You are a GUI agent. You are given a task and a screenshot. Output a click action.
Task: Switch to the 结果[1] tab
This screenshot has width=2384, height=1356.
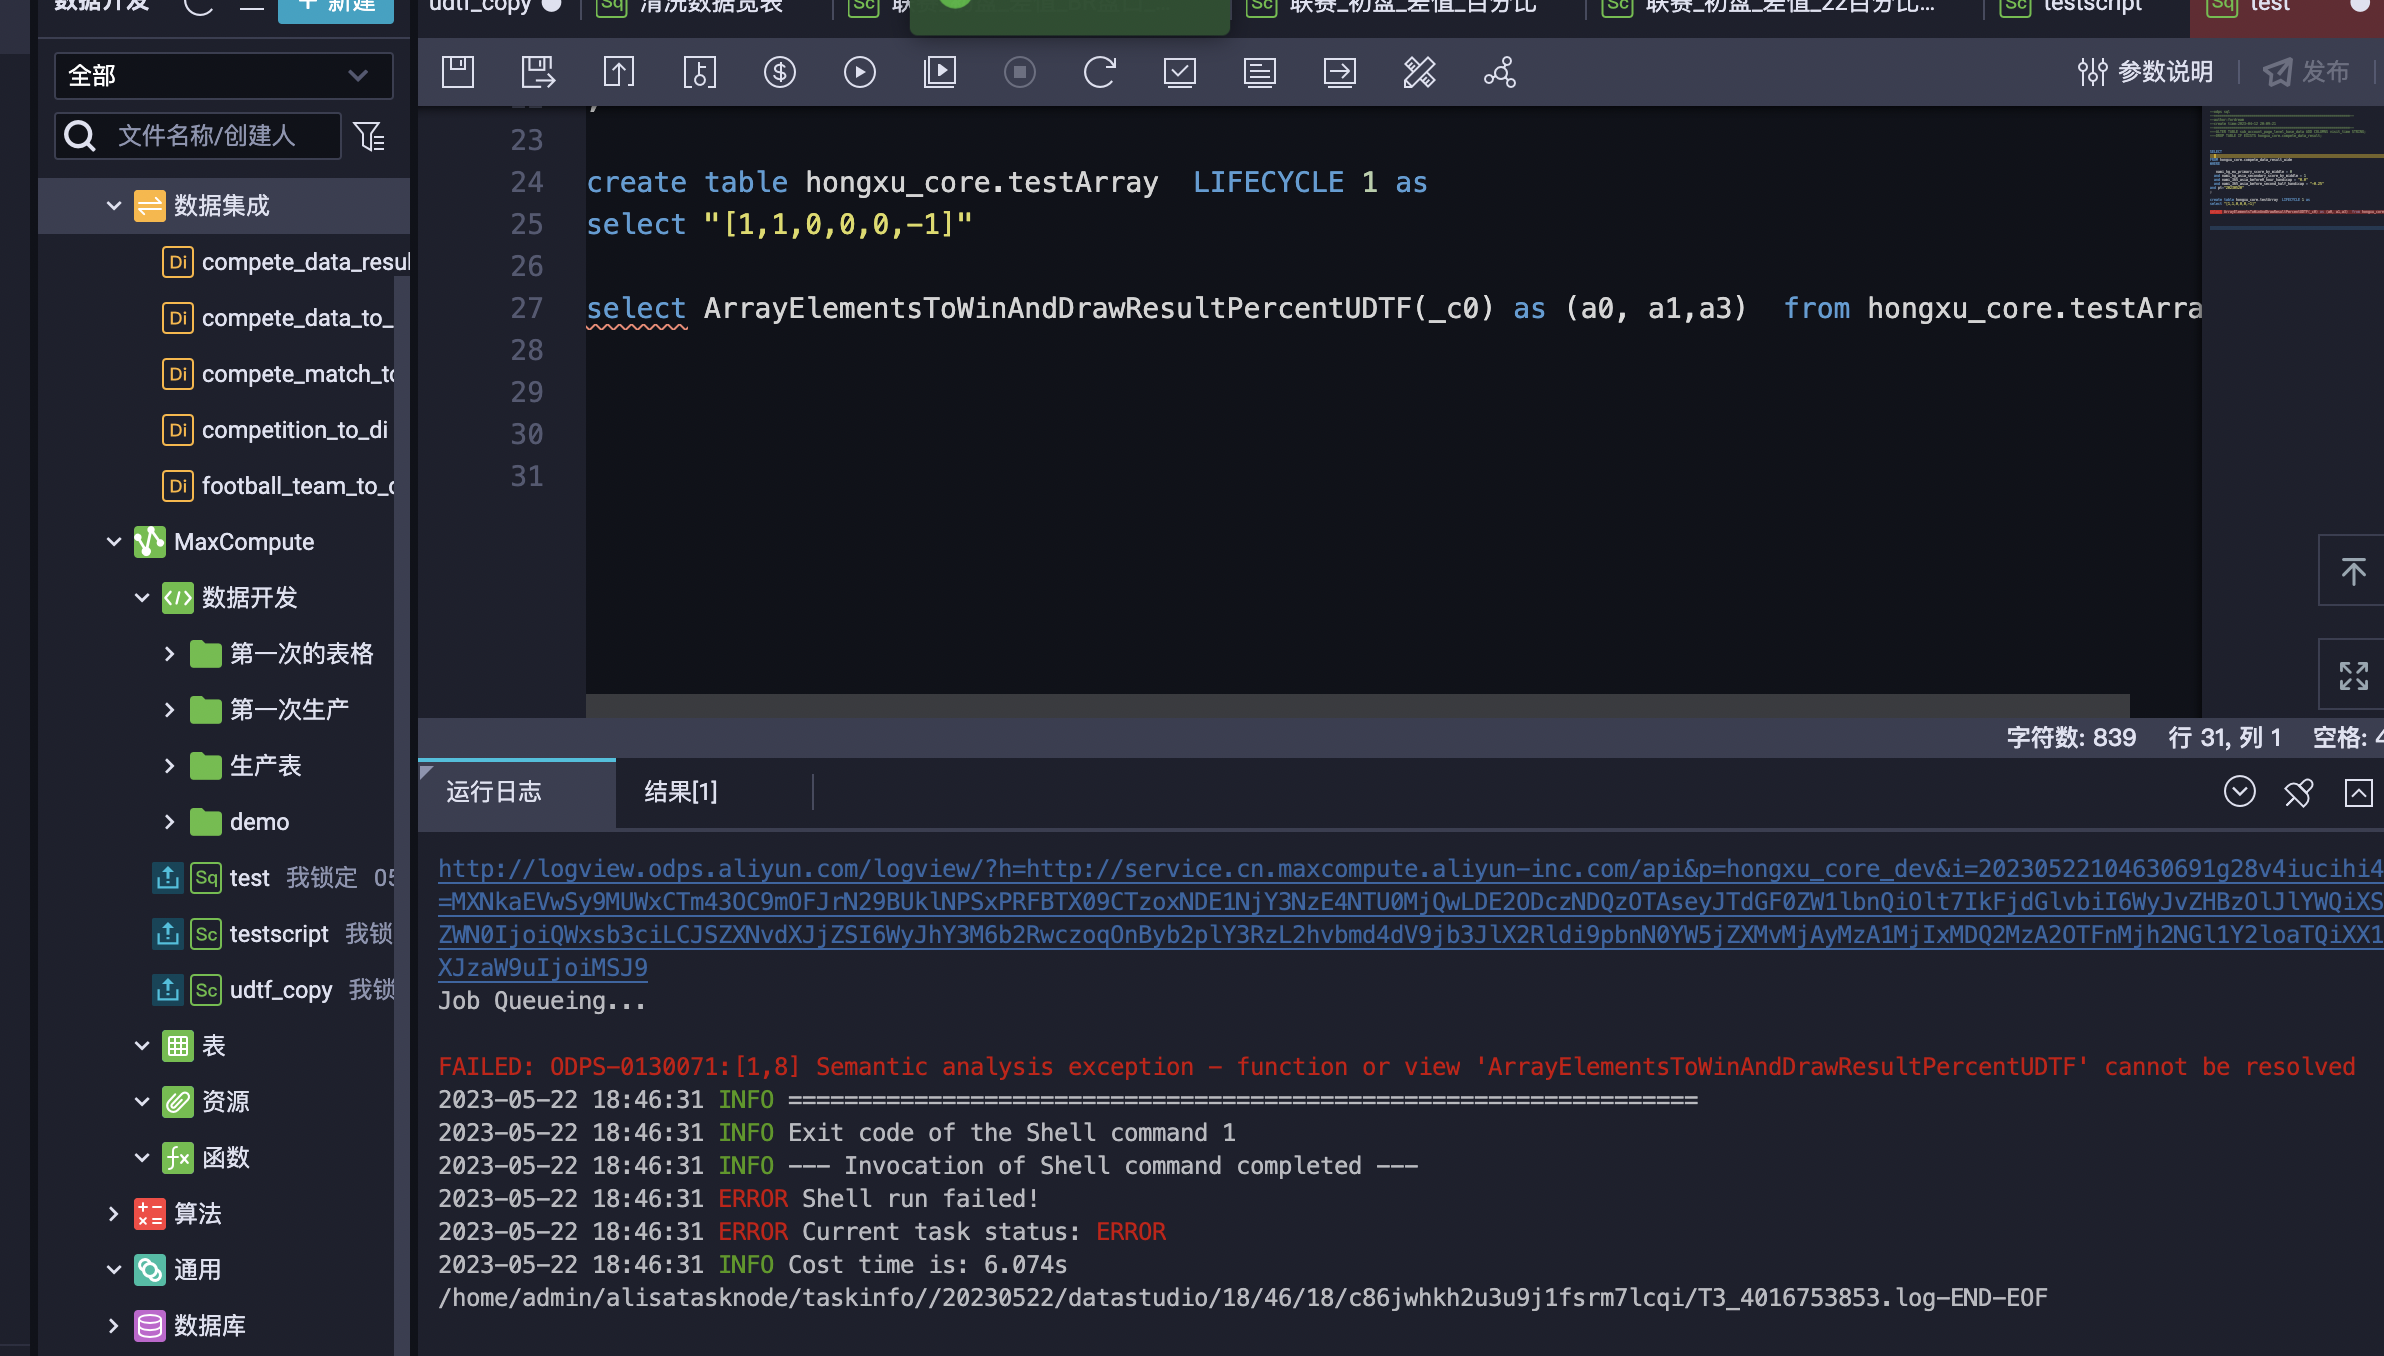681,793
